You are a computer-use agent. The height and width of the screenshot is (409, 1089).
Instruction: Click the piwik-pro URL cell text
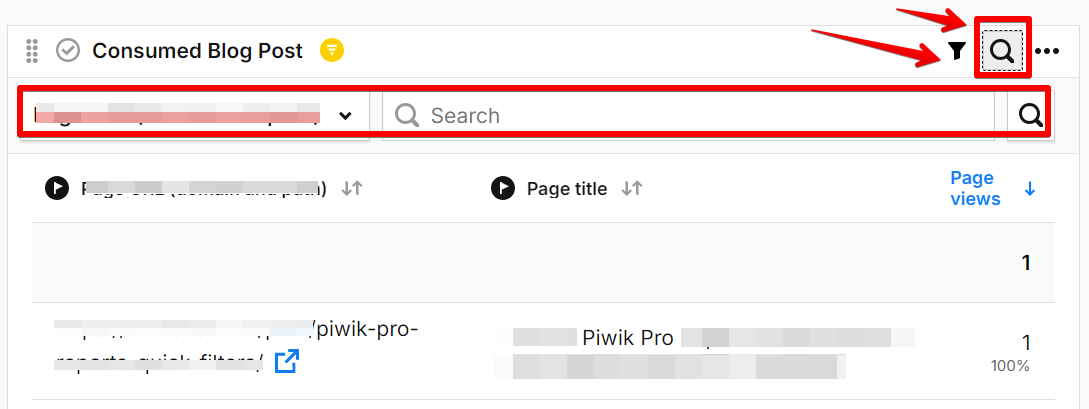click(365, 331)
